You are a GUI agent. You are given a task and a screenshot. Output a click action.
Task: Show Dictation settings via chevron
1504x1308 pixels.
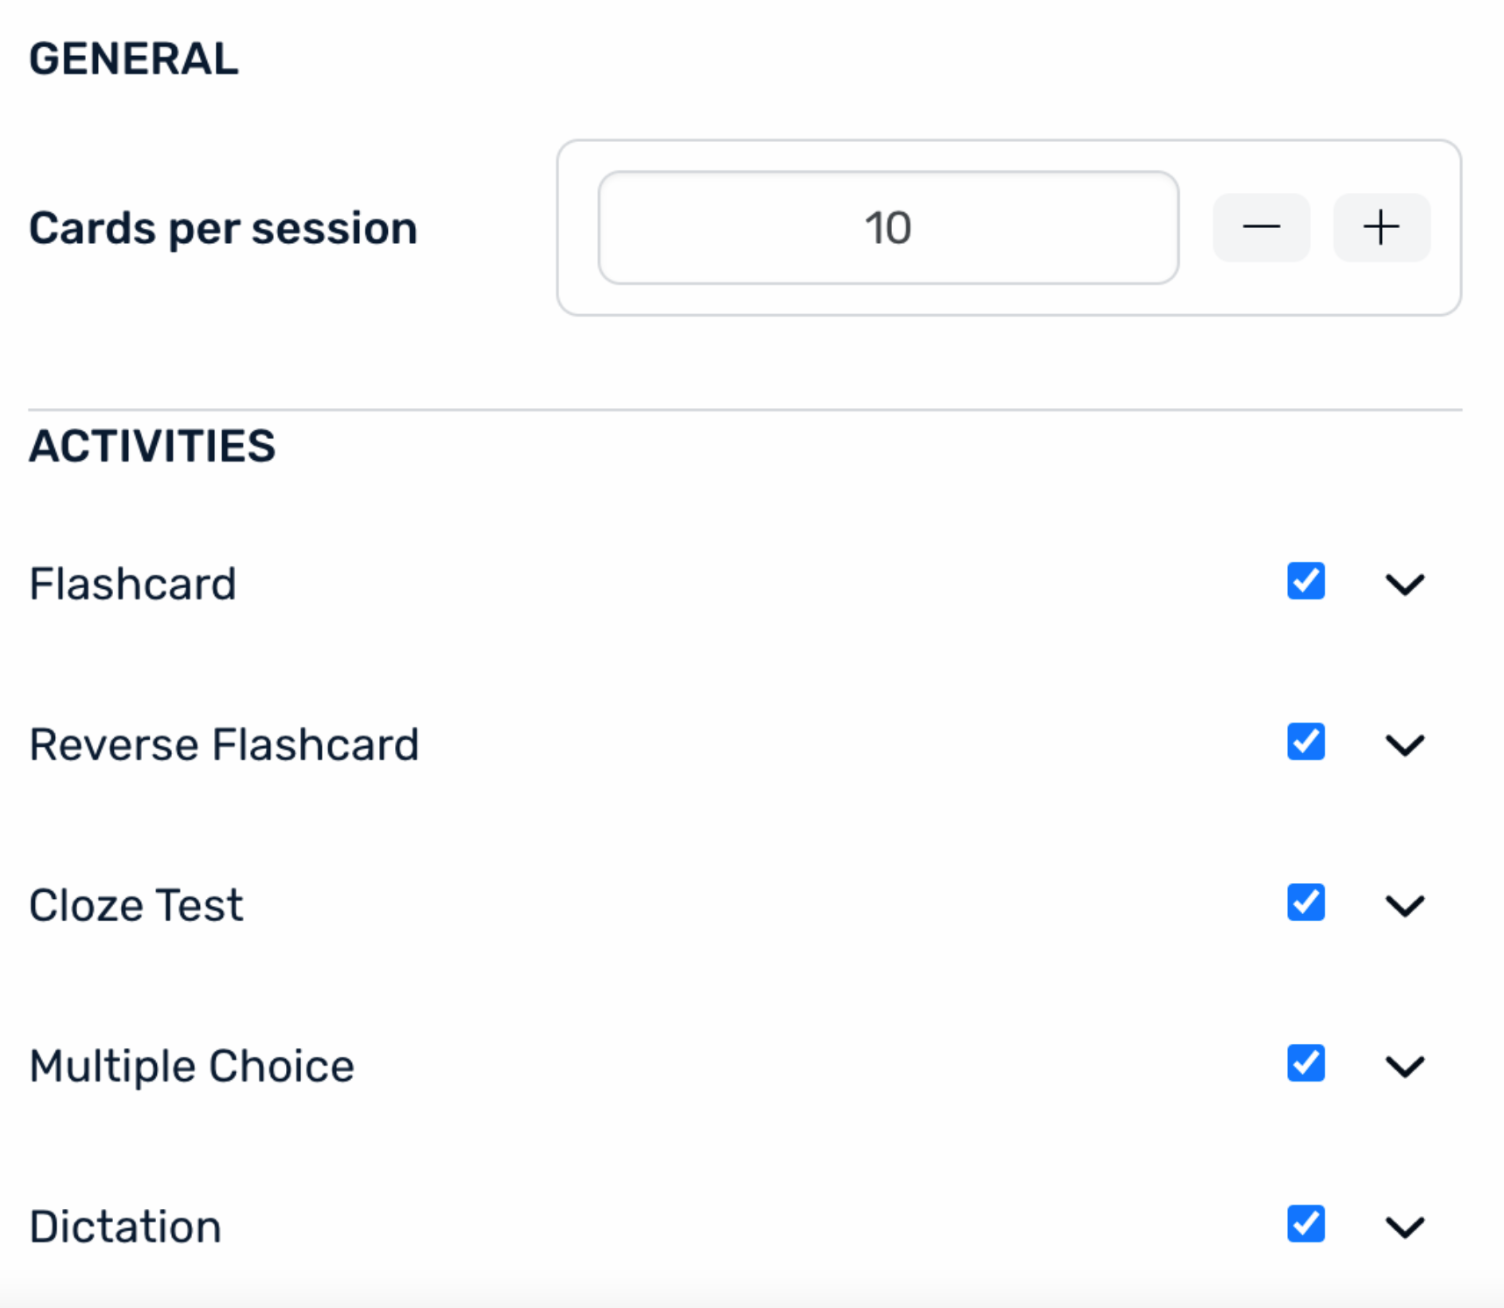pos(1405,1227)
